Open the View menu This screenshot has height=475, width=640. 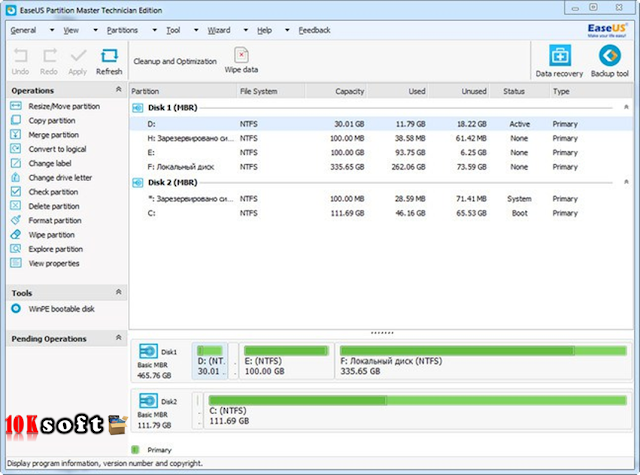click(71, 30)
